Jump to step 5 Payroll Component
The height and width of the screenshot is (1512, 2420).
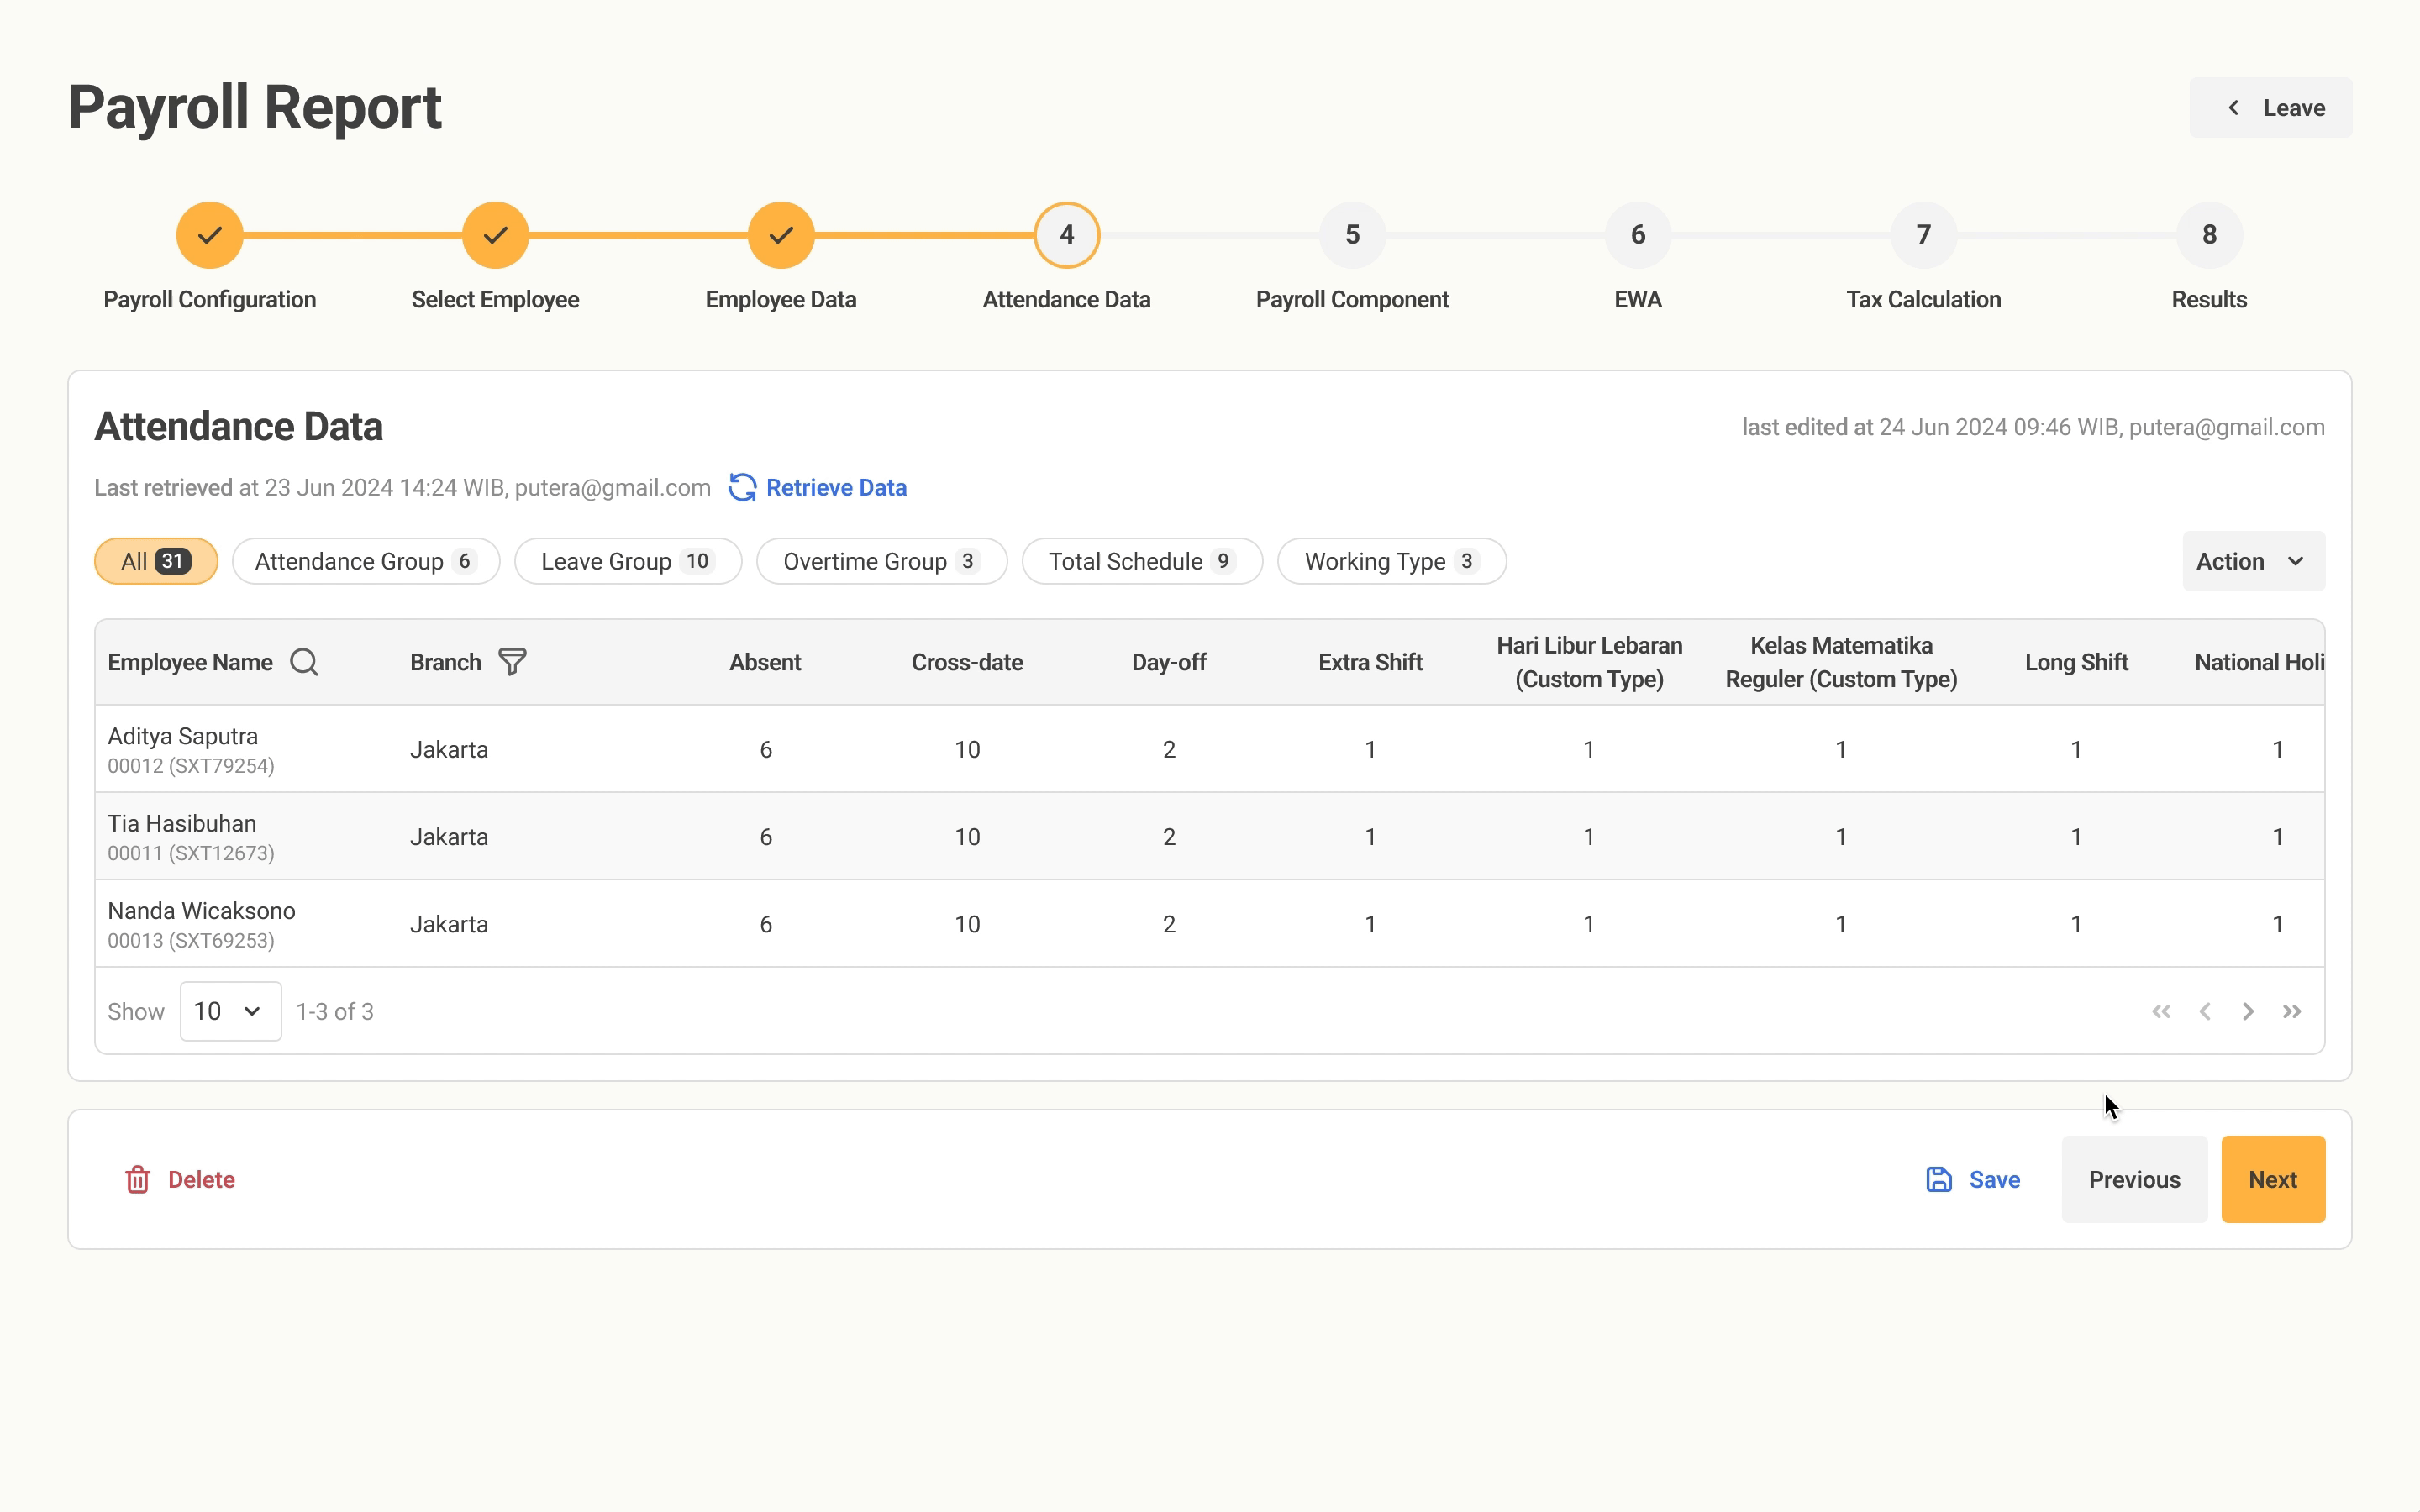click(1352, 235)
